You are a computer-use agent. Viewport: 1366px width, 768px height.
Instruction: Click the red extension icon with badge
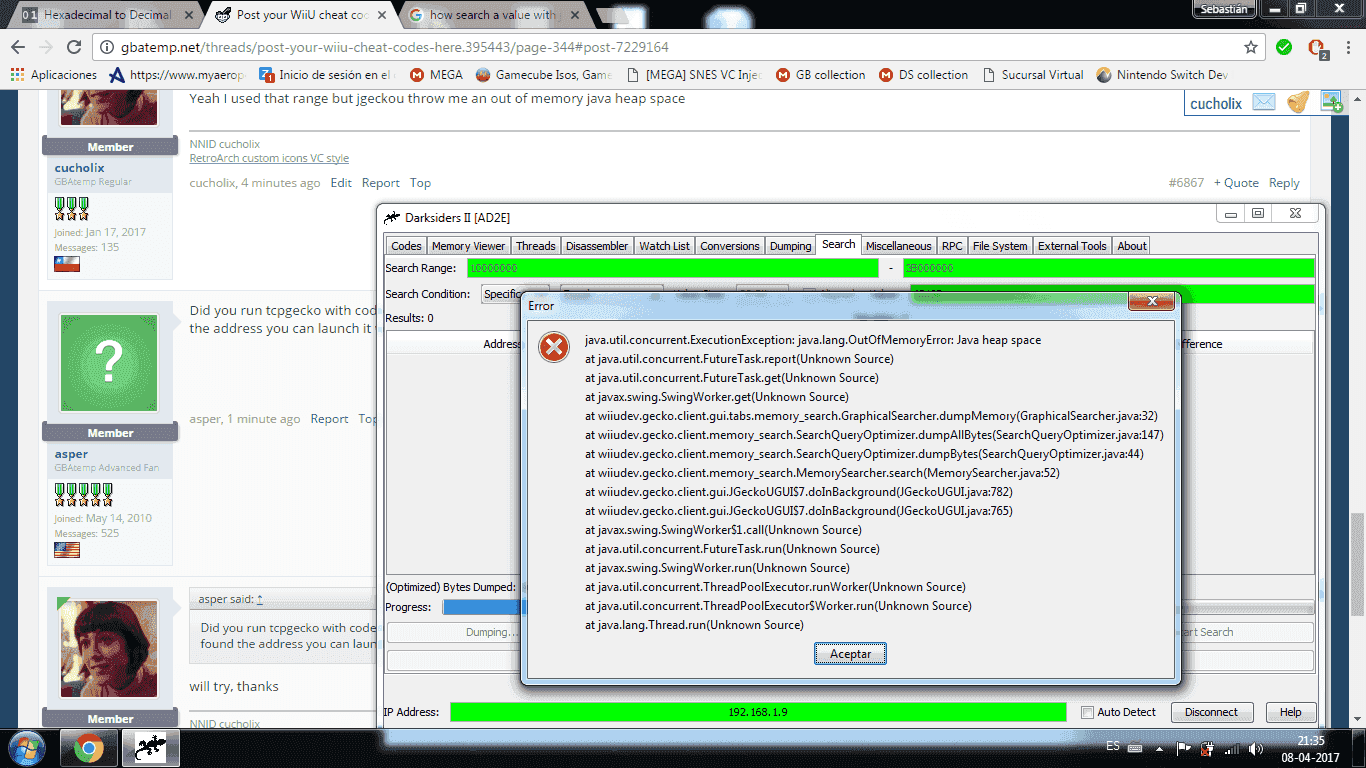pyautogui.click(x=1317, y=48)
